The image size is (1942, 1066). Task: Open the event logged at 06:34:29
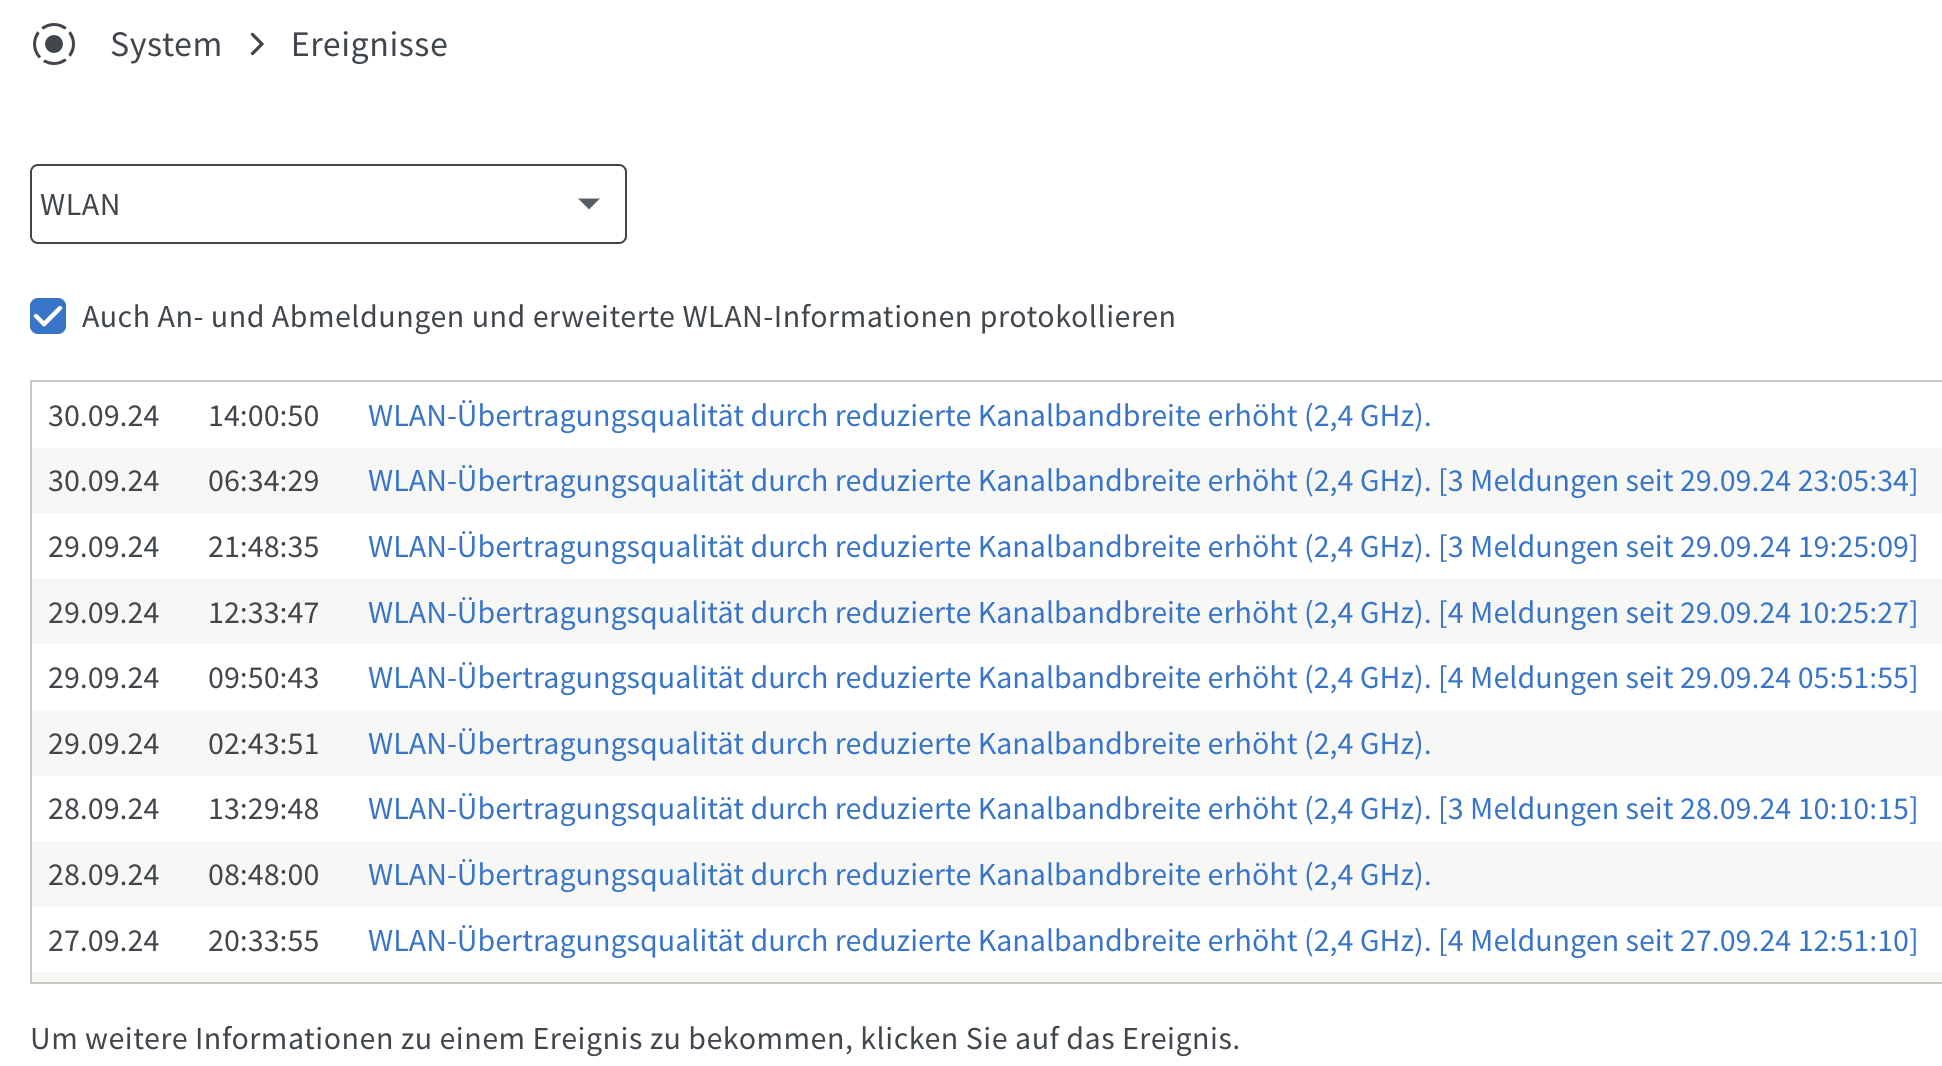1143,481
